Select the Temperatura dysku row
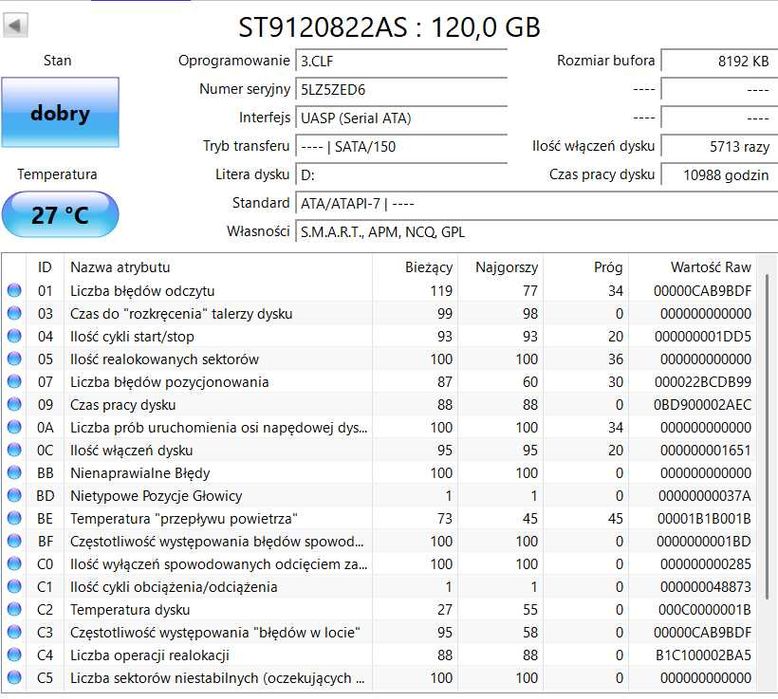The width and height of the screenshot is (778, 699). 379,610
